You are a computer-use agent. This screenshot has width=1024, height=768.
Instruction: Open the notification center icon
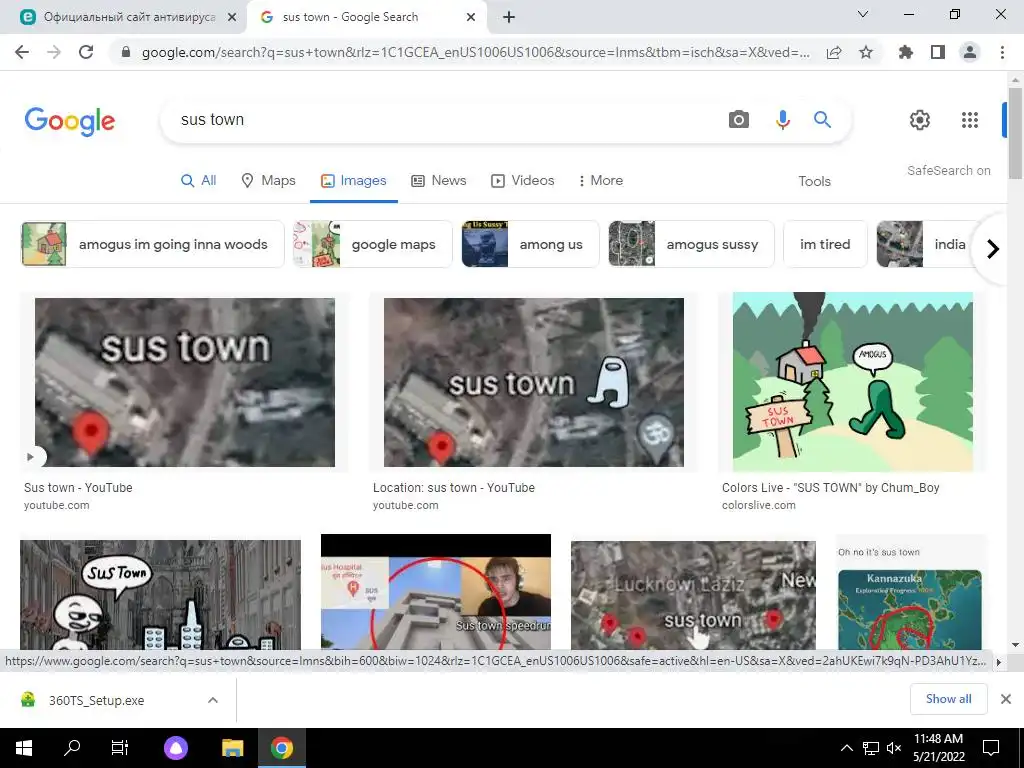pos(991,748)
